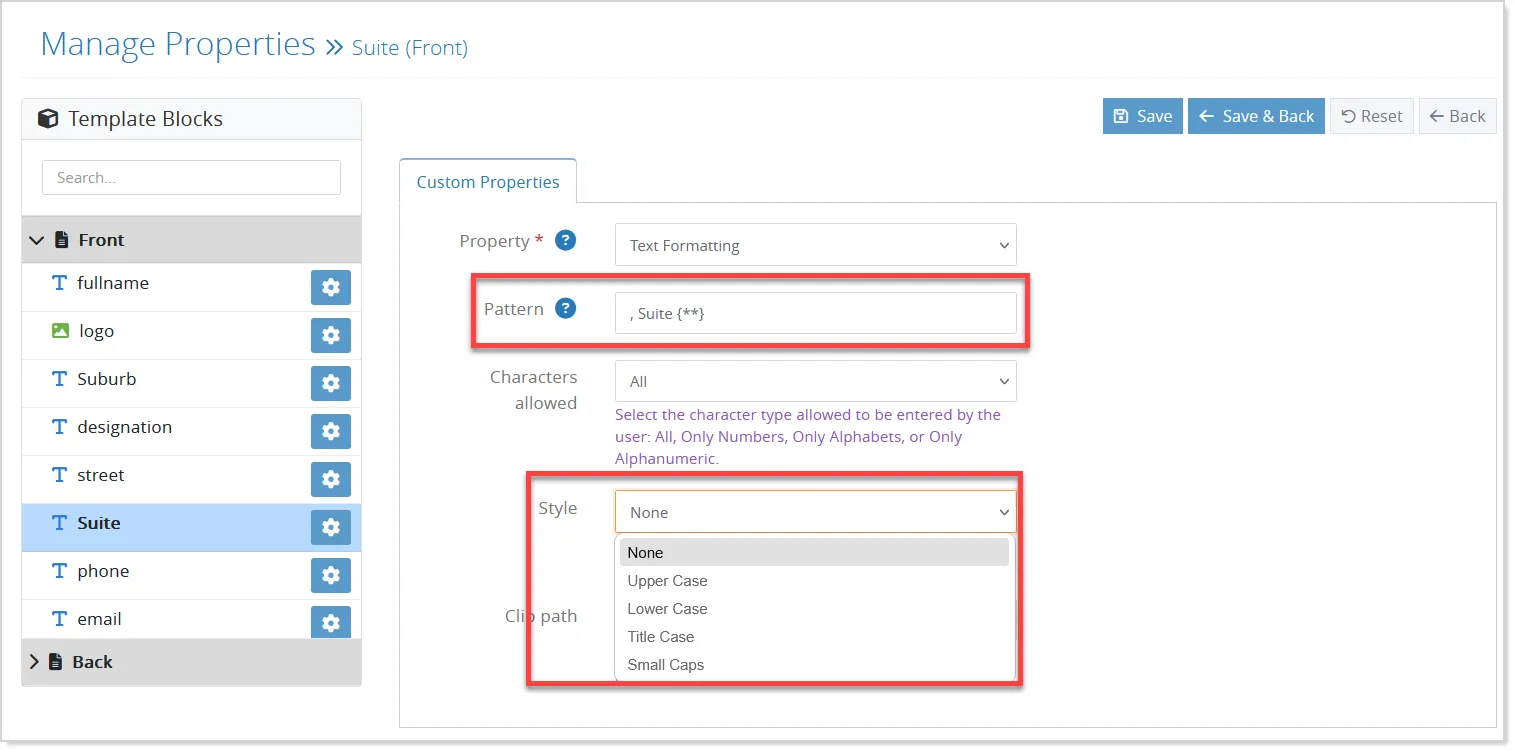Choose Small Caps style option
This screenshot has height=752, width=1515.
[x=814, y=665]
